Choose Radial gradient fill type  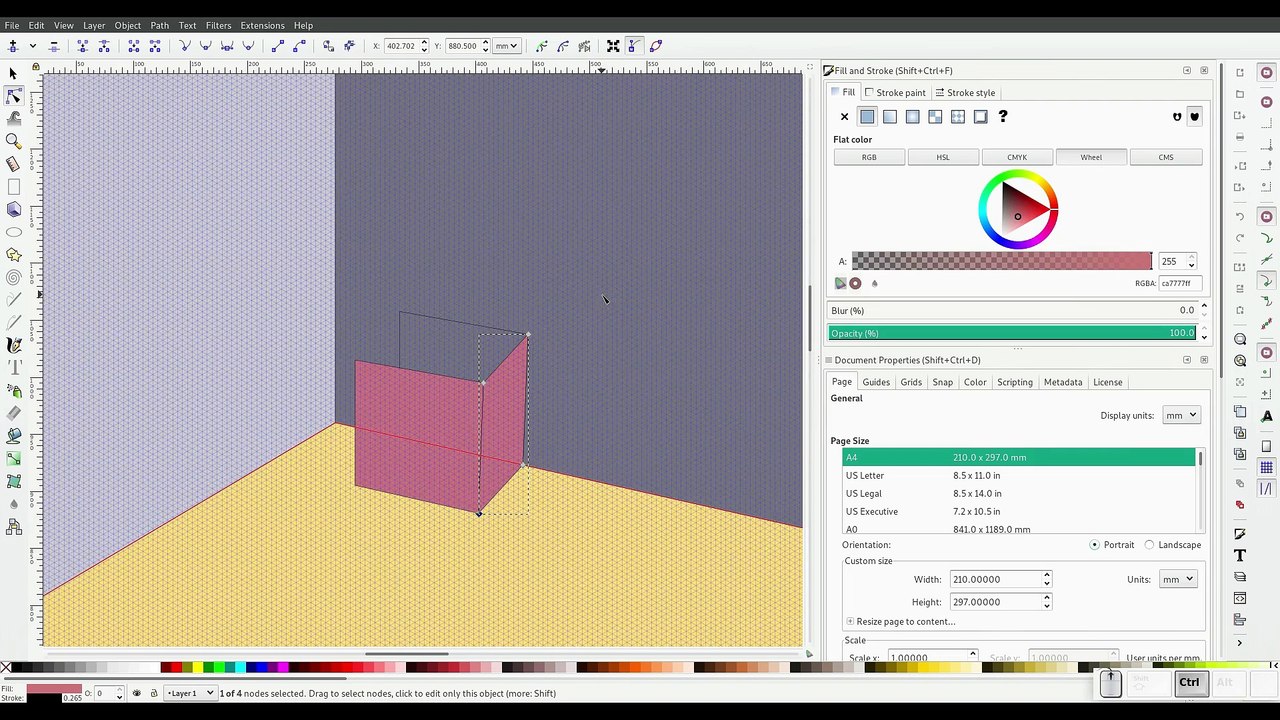pos(912,117)
